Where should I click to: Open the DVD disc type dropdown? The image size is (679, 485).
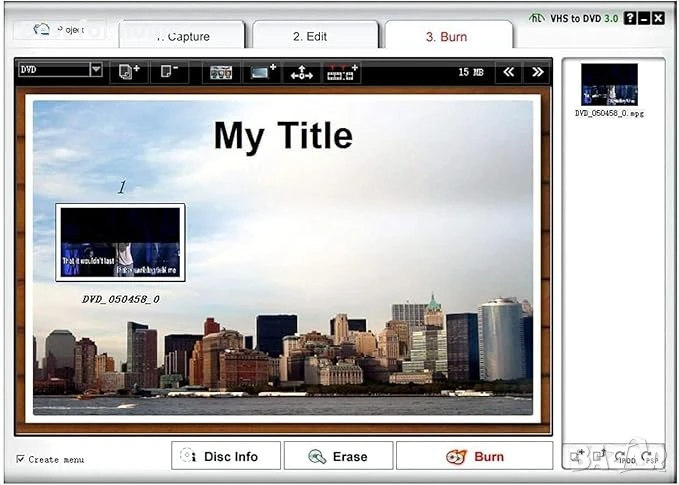(x=96, y=70)
